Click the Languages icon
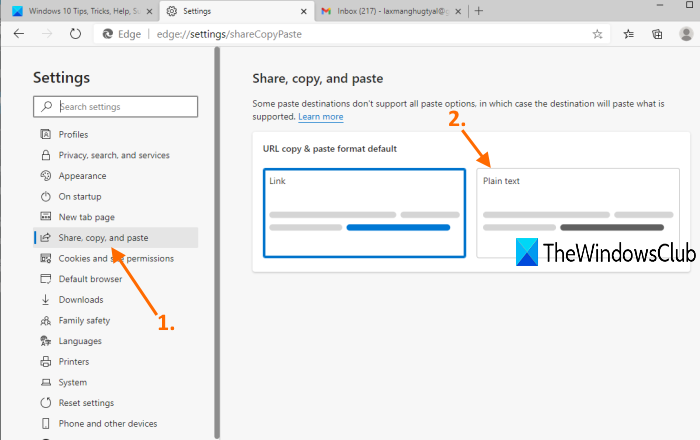Viewport: 700px width, 440px height. point(46,341)
